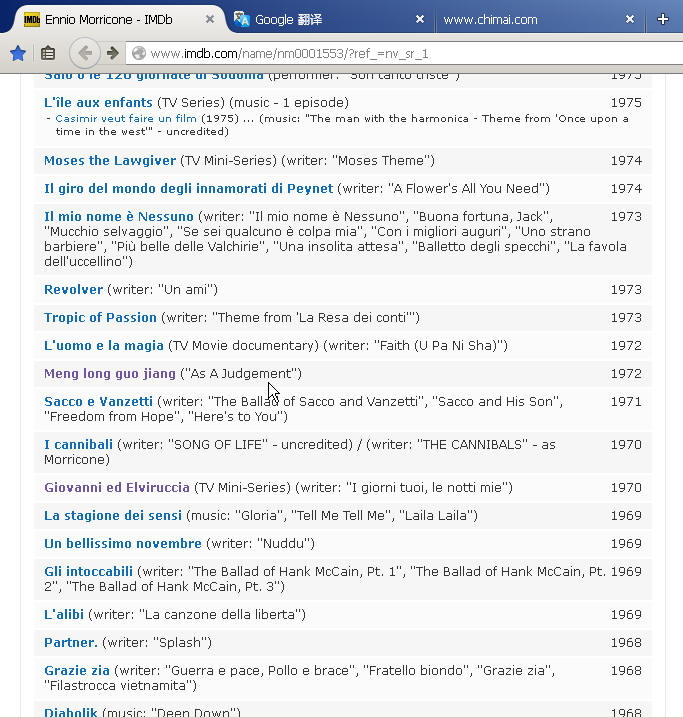Click the "As A Judgement" credit text
The width and height of the screenshot is (683, 718).
(x=241, y=374)
